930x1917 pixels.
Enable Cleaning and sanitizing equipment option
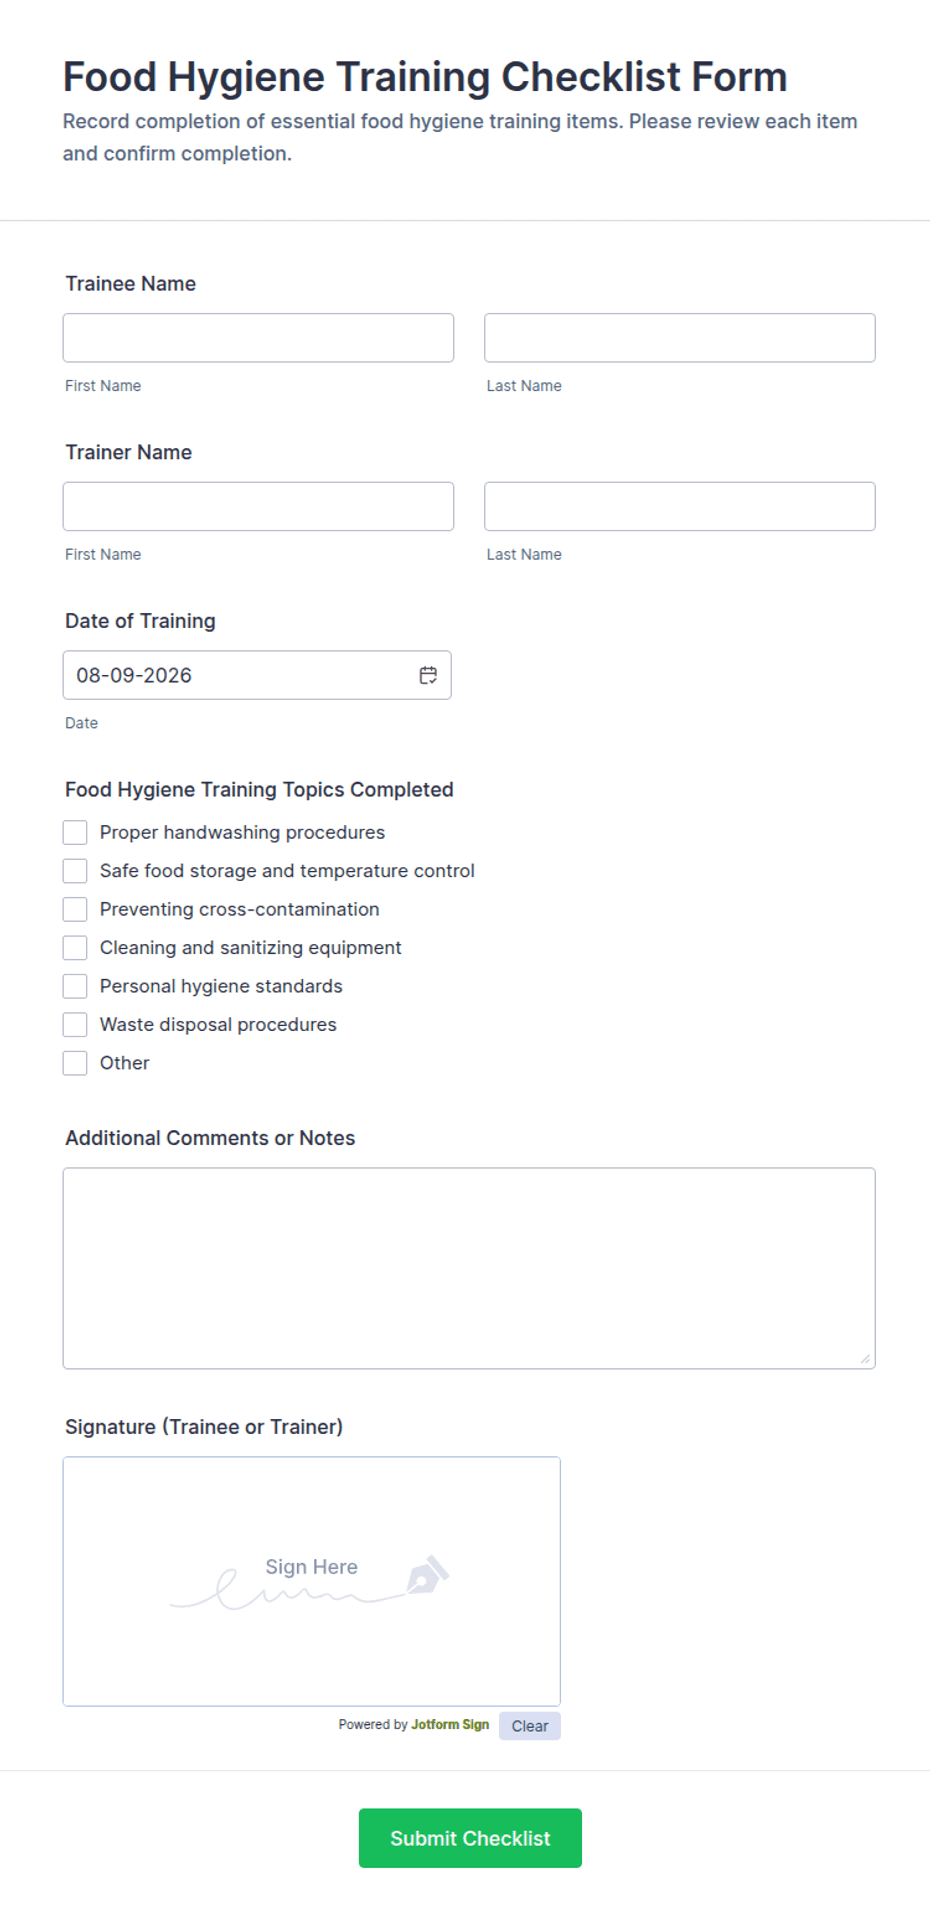coord(75,948)
